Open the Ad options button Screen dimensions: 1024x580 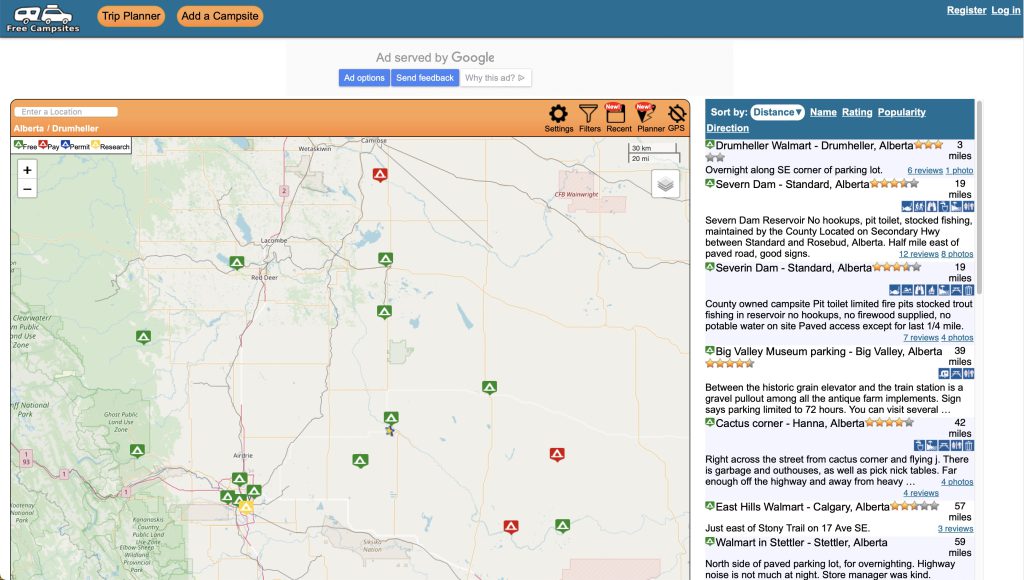tap(364, 78)
